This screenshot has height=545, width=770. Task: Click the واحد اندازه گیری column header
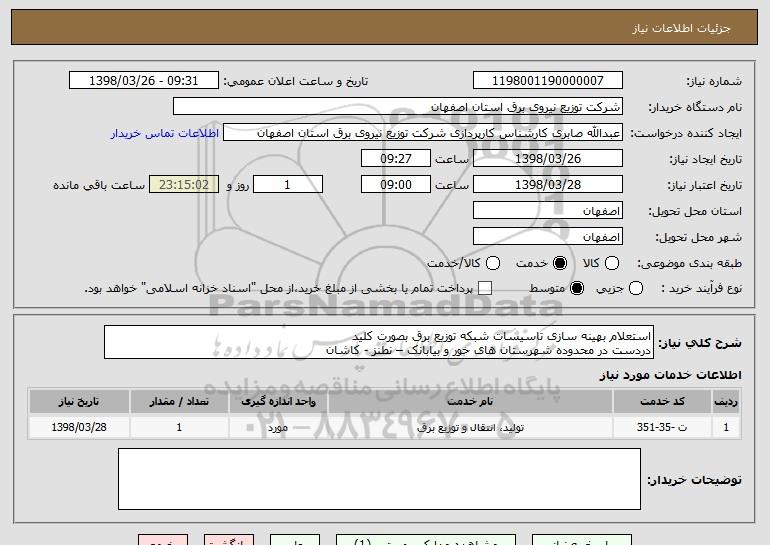278,402
